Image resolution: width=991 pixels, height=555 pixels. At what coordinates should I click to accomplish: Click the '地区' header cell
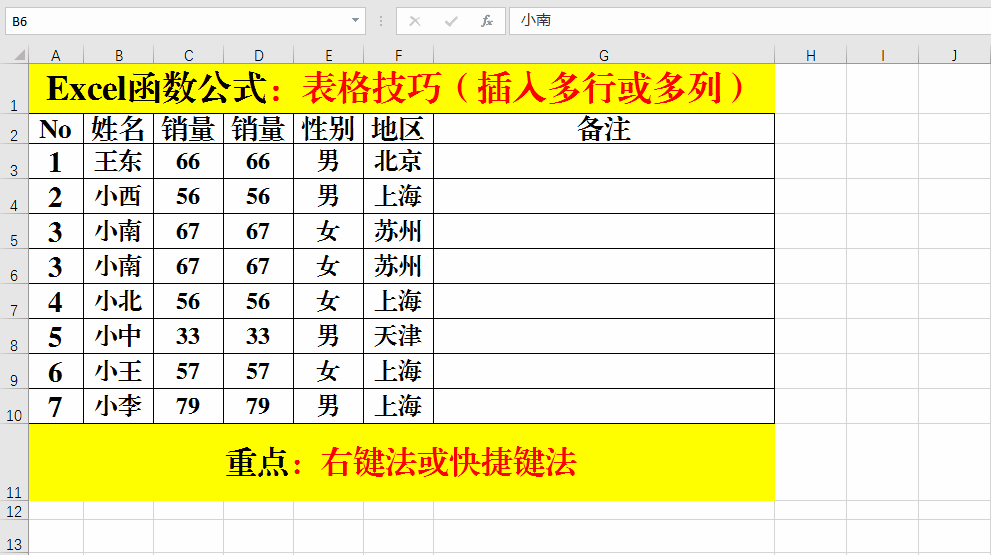[x=398, y=129]
